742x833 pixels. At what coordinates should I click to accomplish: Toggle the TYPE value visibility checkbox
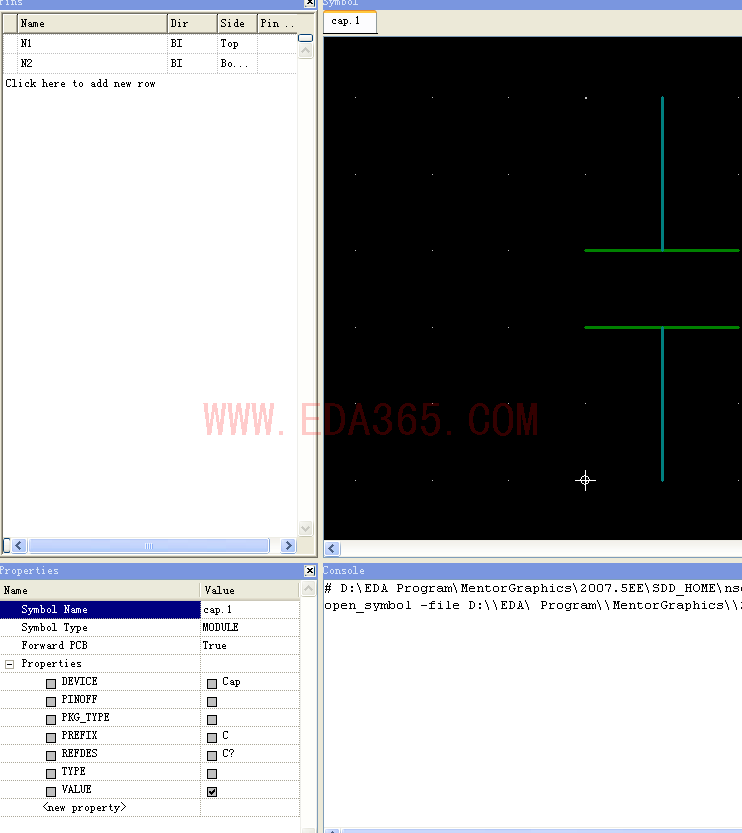tap(212, 774)
